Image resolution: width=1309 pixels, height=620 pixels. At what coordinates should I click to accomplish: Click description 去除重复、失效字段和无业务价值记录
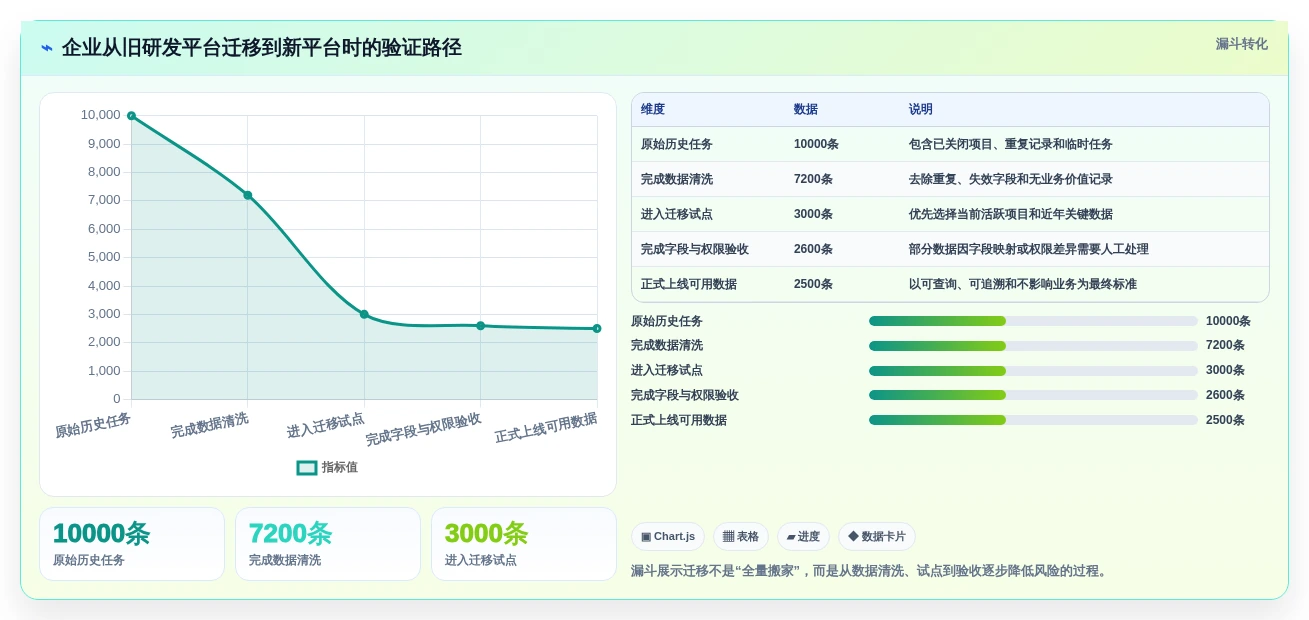pos(1011,179)
